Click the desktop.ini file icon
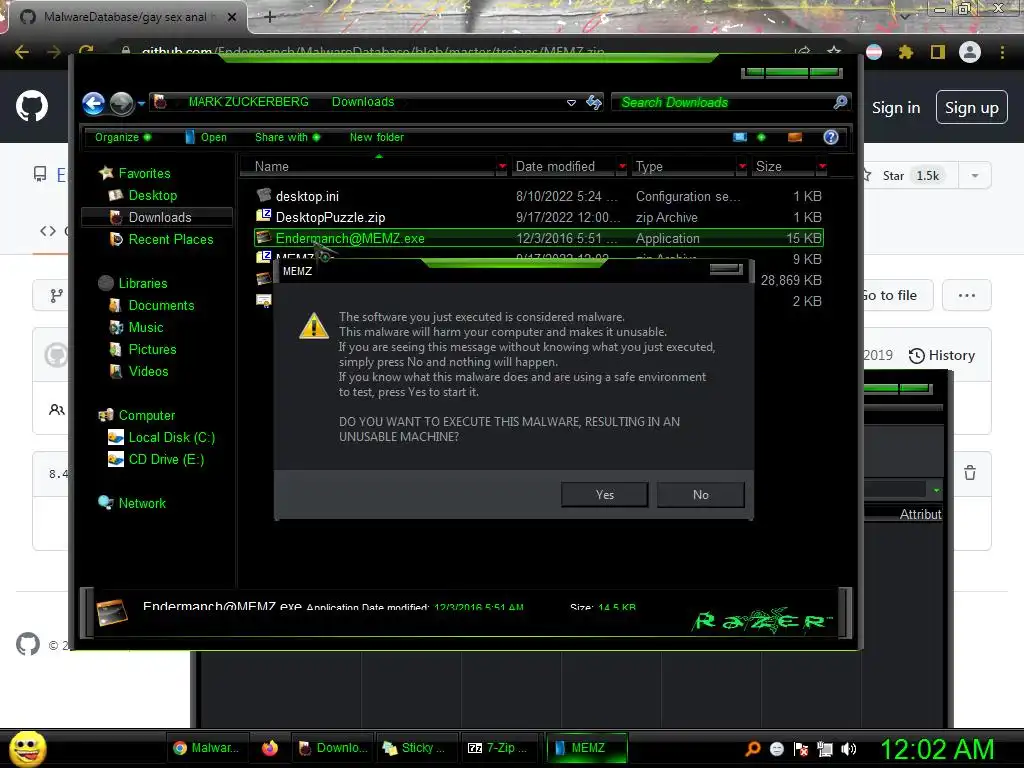Screen dimensions: 1024x768 pyautogui.click(x=264, y=195)
